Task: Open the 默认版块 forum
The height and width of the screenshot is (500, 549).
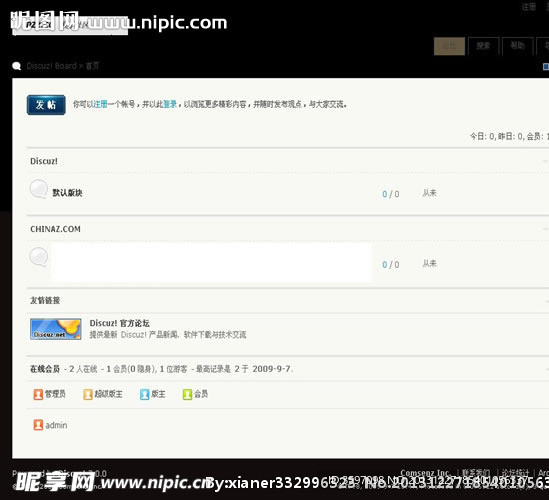Action: (x=67, y=193)
